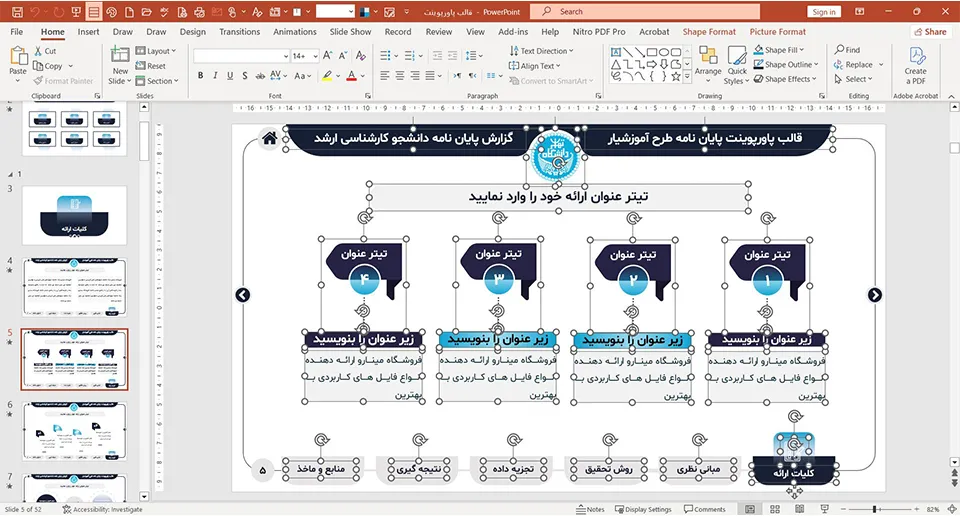Toggle Underline formatting

pyautogui.click(x=230, y=75)
